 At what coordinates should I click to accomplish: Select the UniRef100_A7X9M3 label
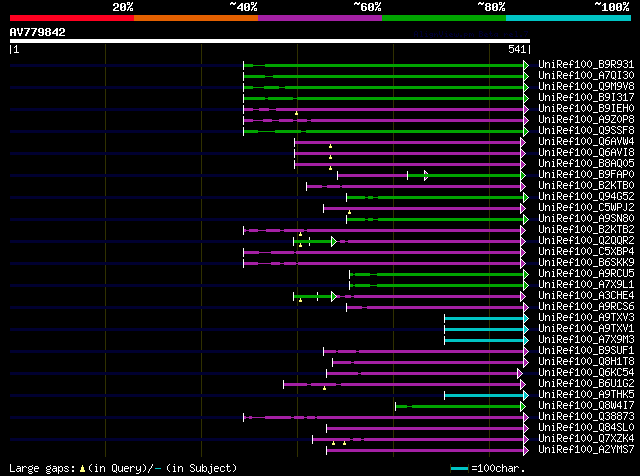tap(586, 340)
